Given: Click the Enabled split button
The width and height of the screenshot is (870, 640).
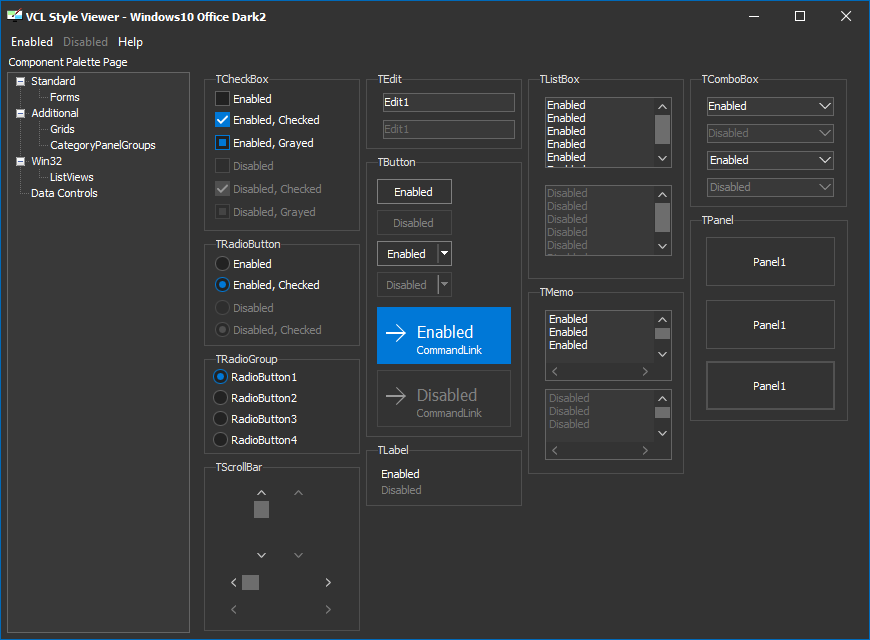Looking at the screenshot, I should click(407, 254).
